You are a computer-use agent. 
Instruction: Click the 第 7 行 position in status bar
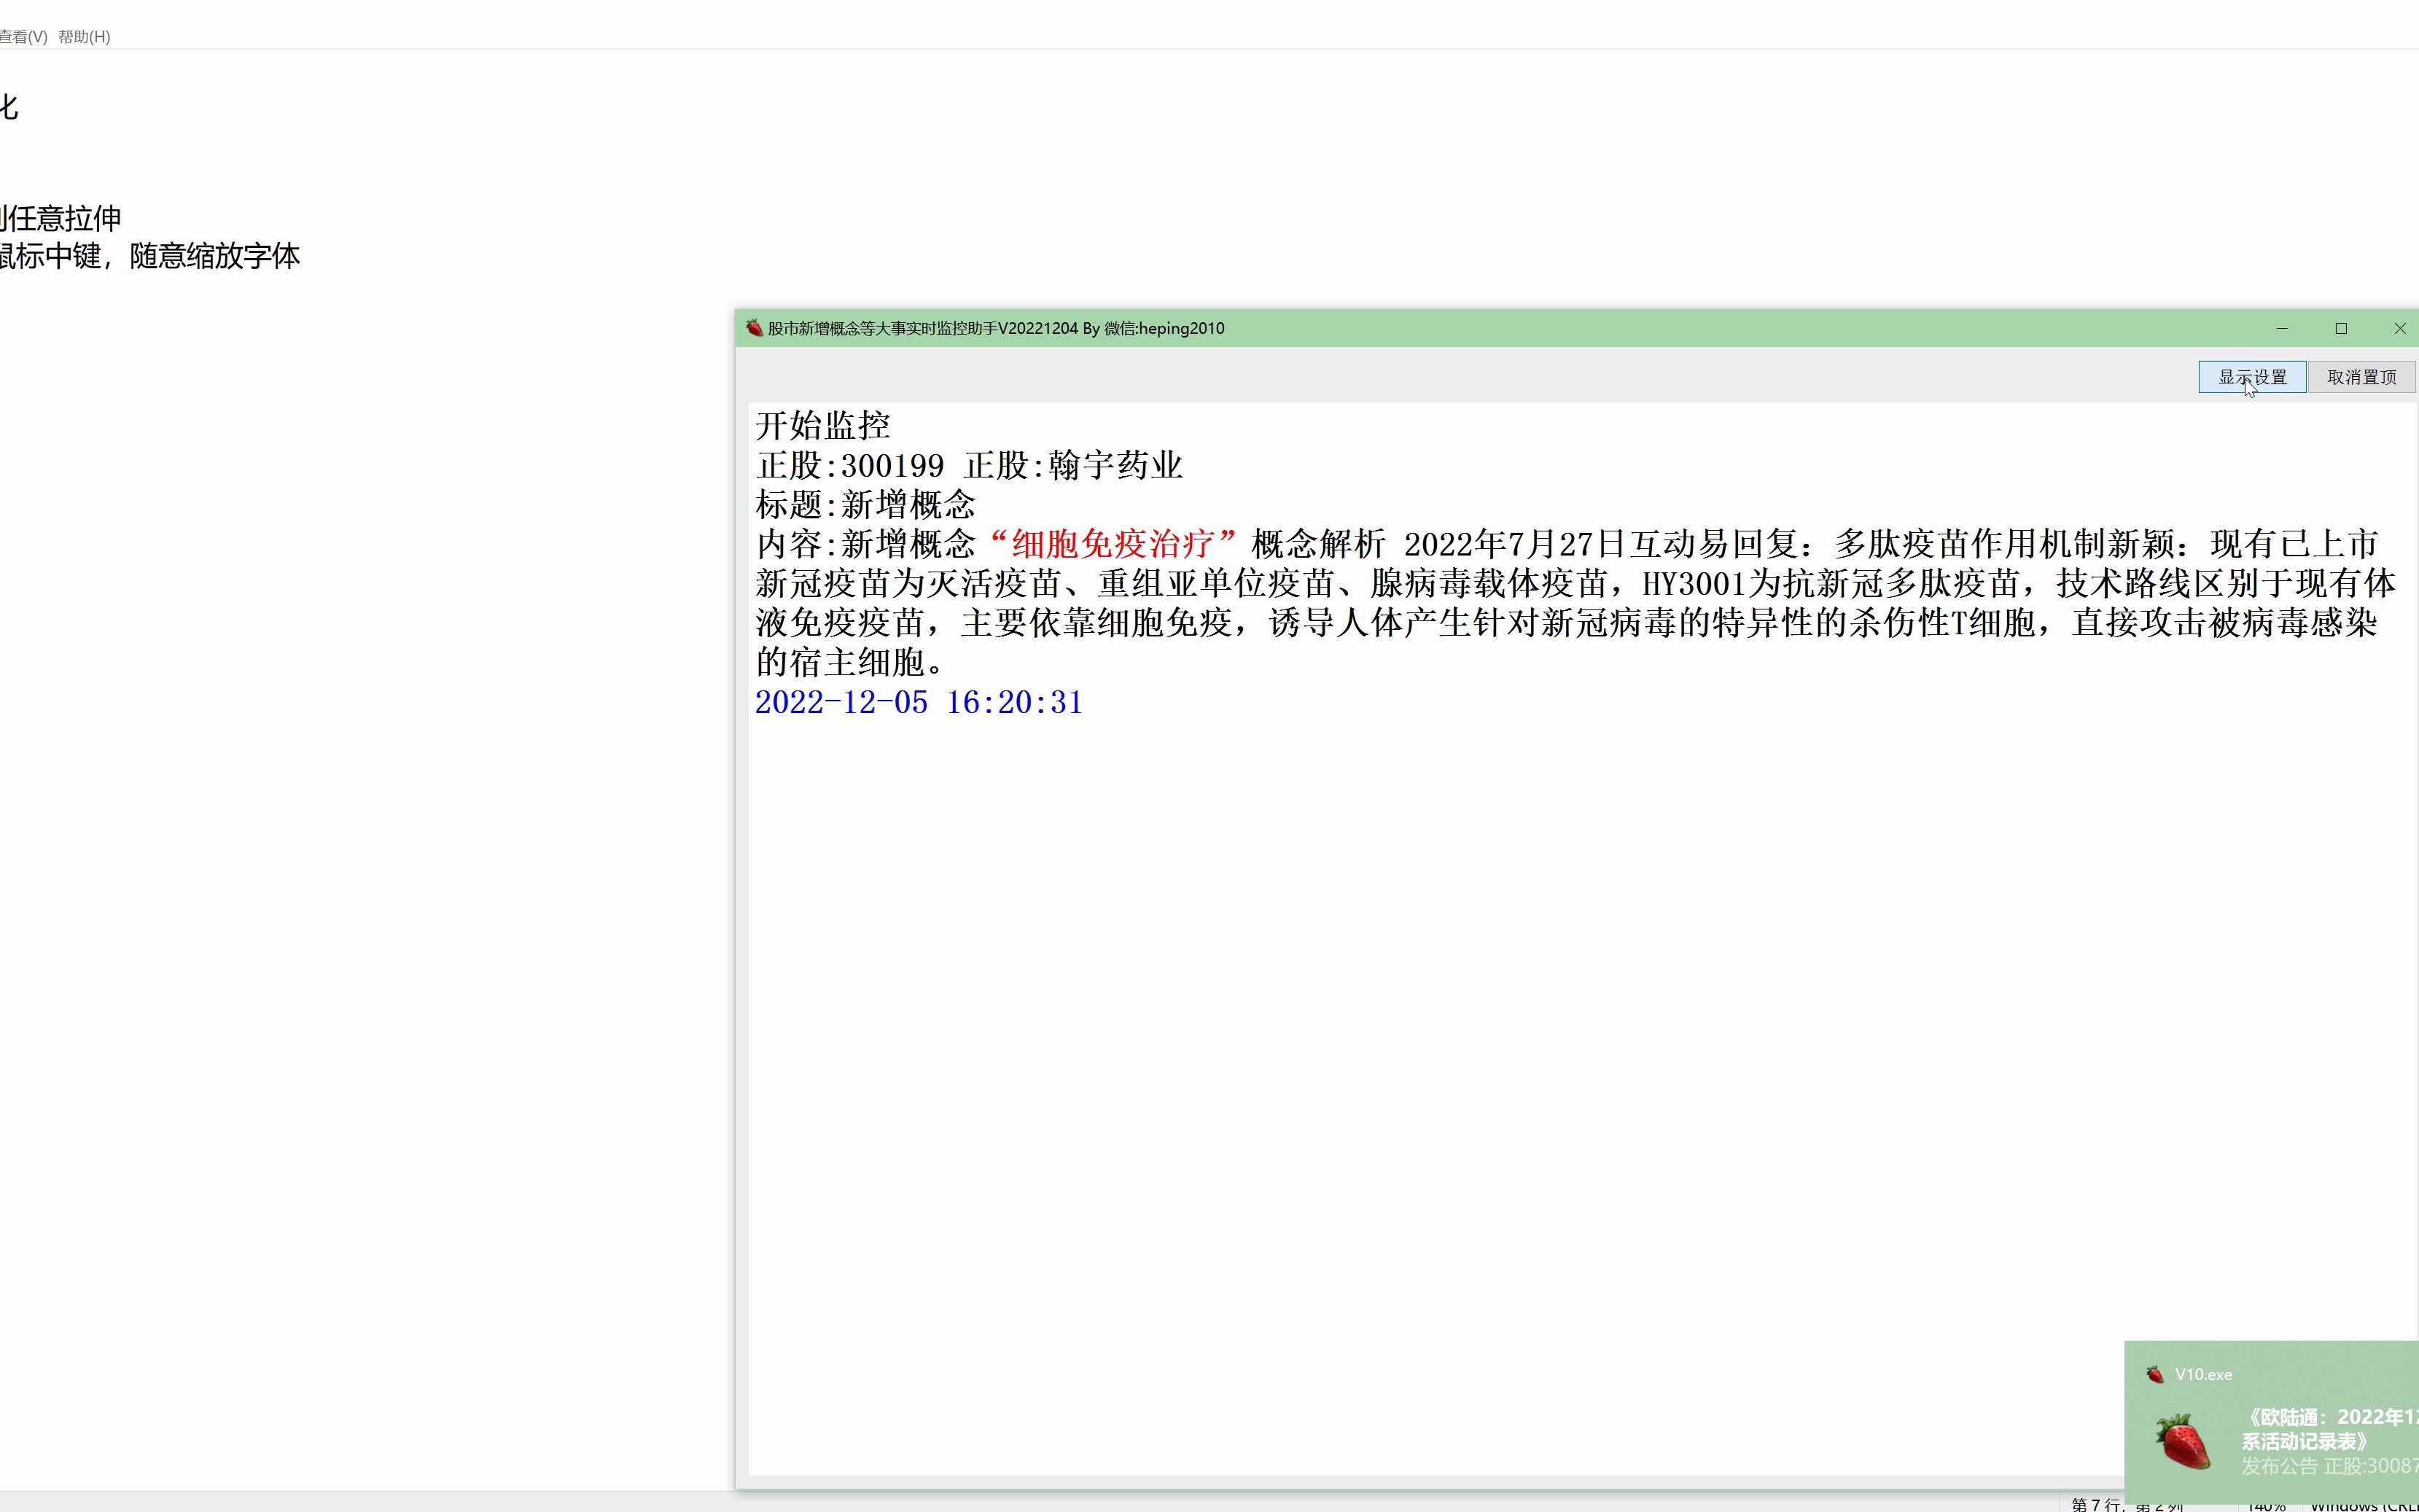click(x=2095, y=1505)
